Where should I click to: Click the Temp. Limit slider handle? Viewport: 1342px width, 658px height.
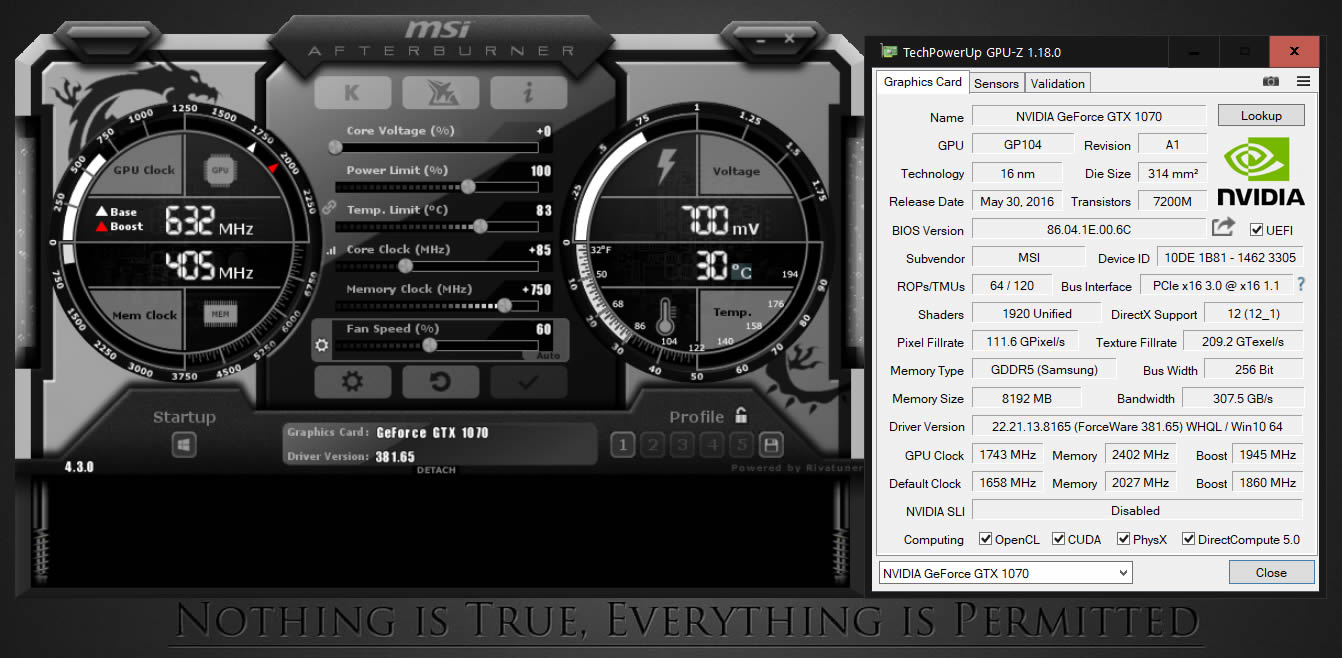[x=480, y=226]
